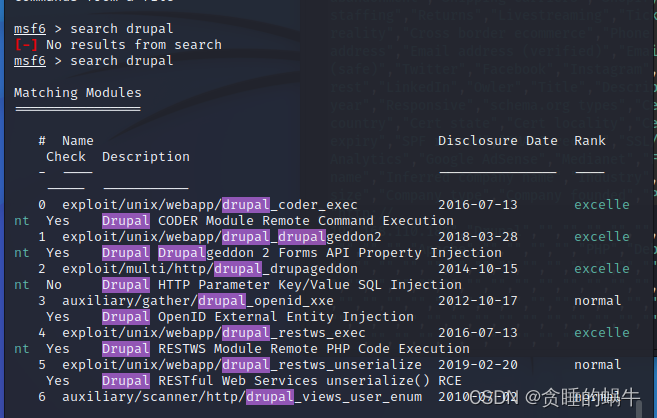Click the second 'msf6' prompt above Matching Modules
657x418 pixels.
(30, 61)
